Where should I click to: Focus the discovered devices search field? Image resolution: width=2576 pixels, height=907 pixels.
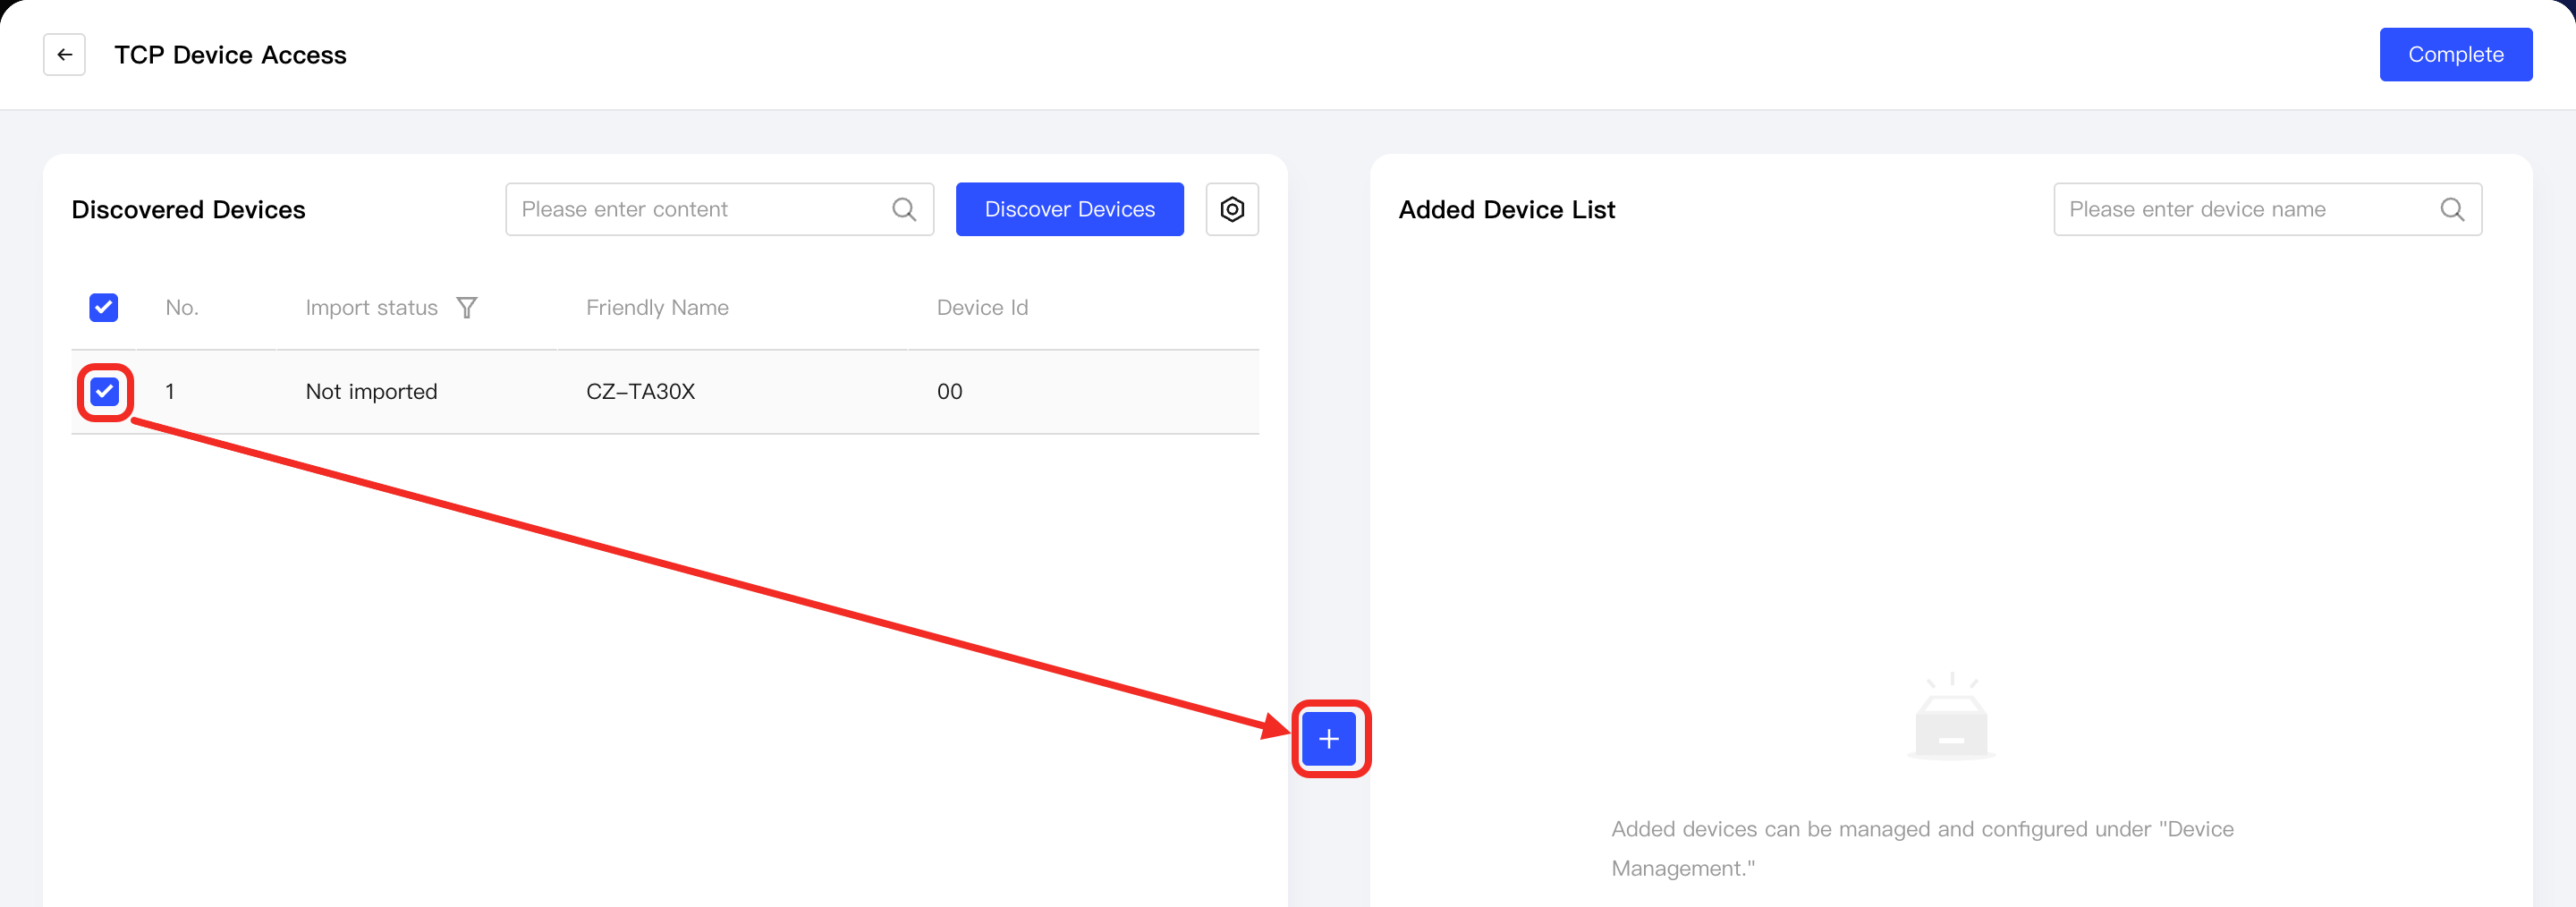tap(720, 209)
